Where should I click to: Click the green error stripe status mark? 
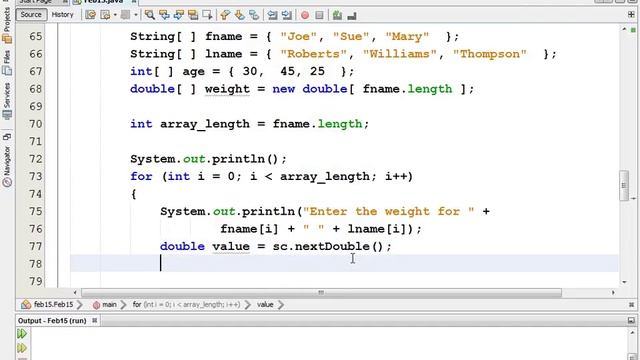pos(633,30)
